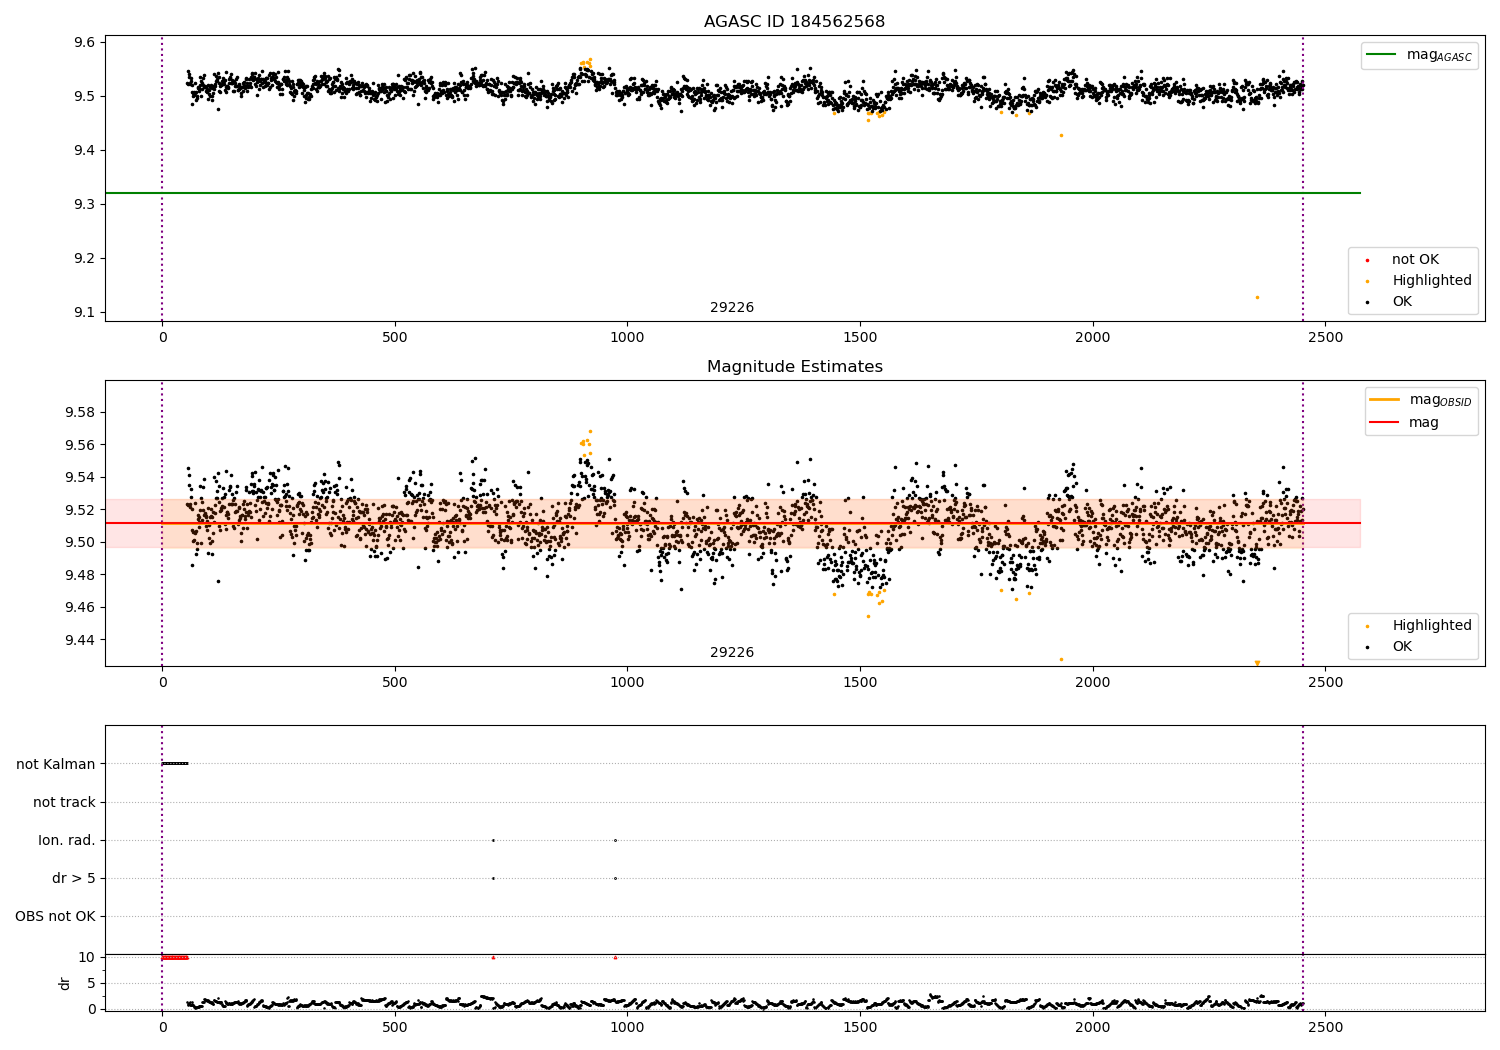Viewport: 1500px width, 1050px height.
Task: Click the 'Ion. rad.' y-axis label
Action: pos(67,840)
